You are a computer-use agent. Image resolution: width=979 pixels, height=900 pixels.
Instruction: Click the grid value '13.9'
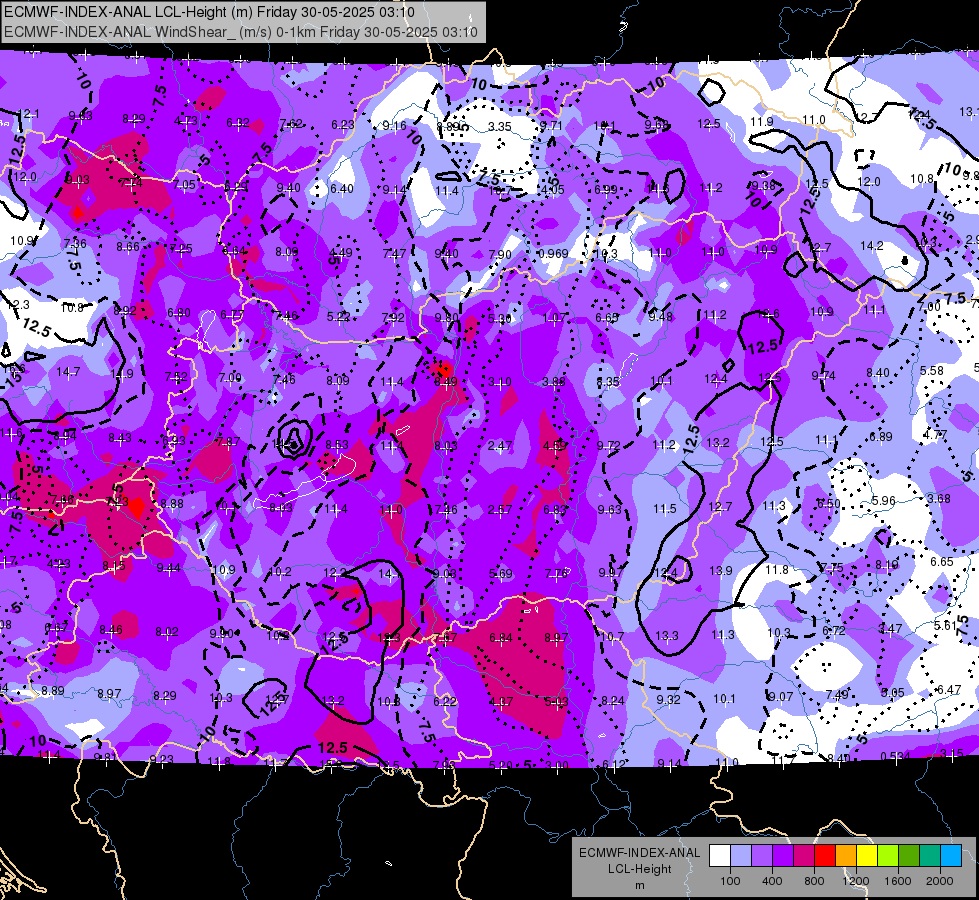coord(721,571)
